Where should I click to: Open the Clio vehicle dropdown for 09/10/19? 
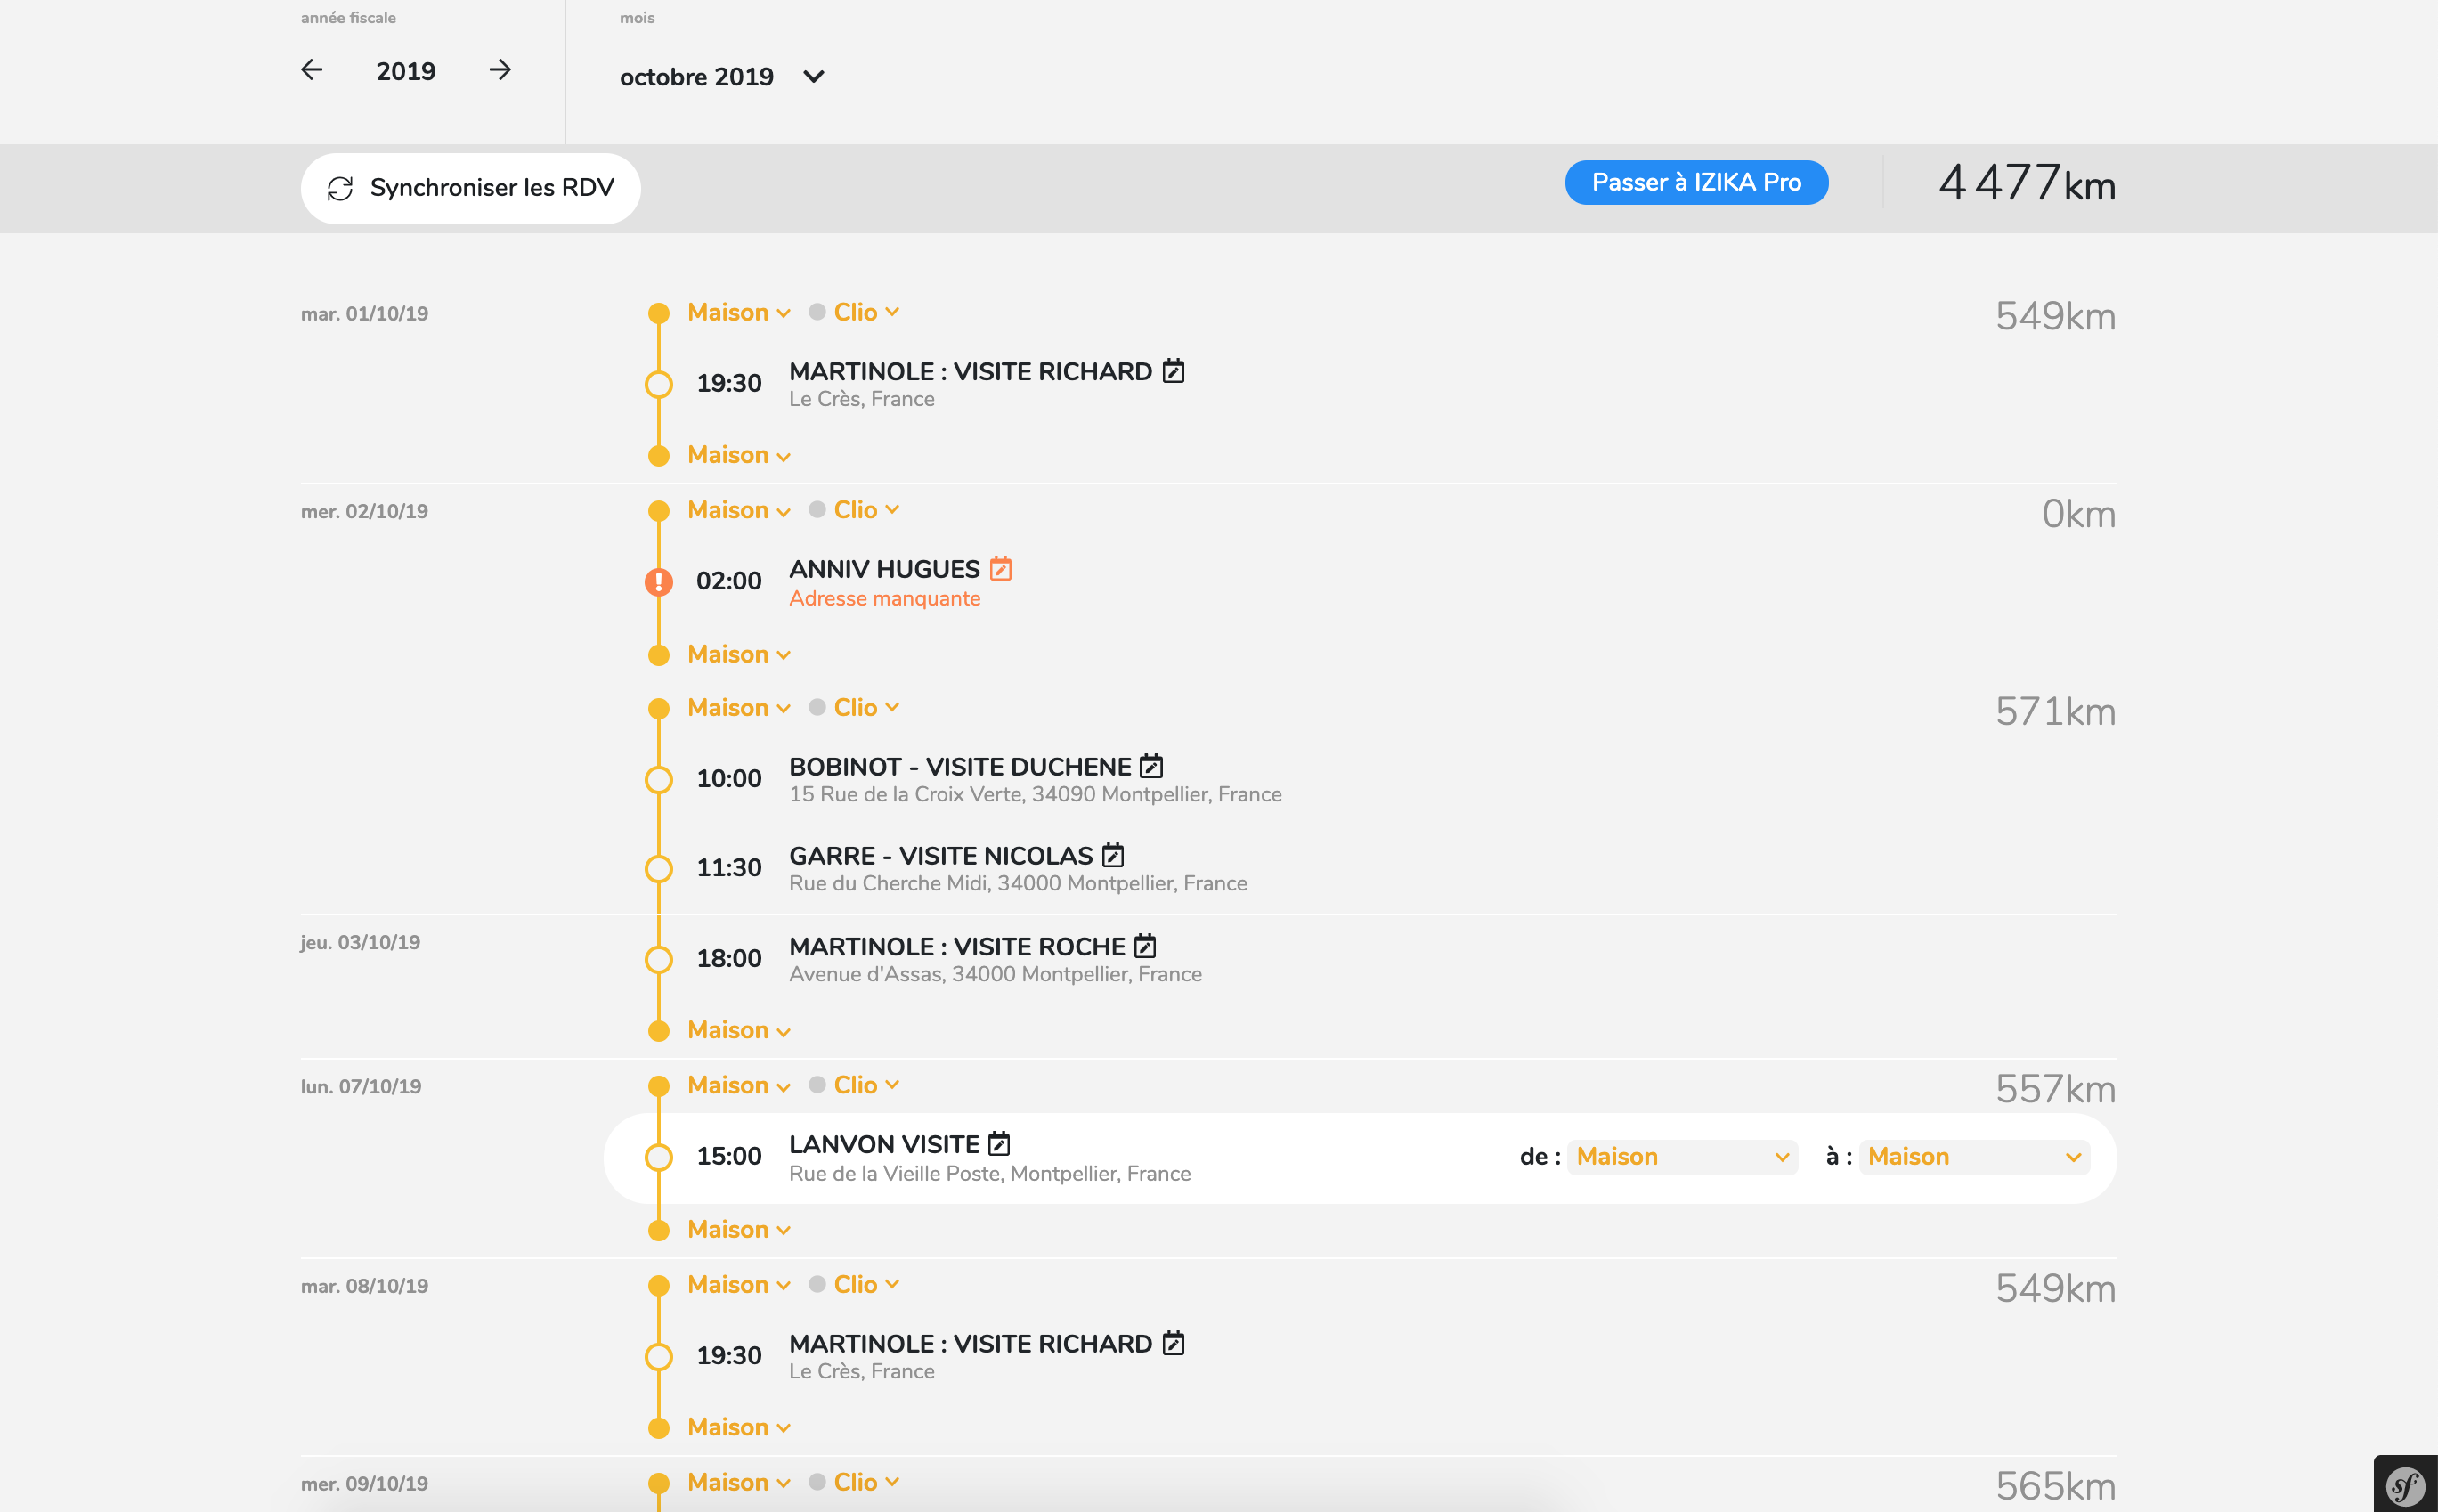(866, 1482)
